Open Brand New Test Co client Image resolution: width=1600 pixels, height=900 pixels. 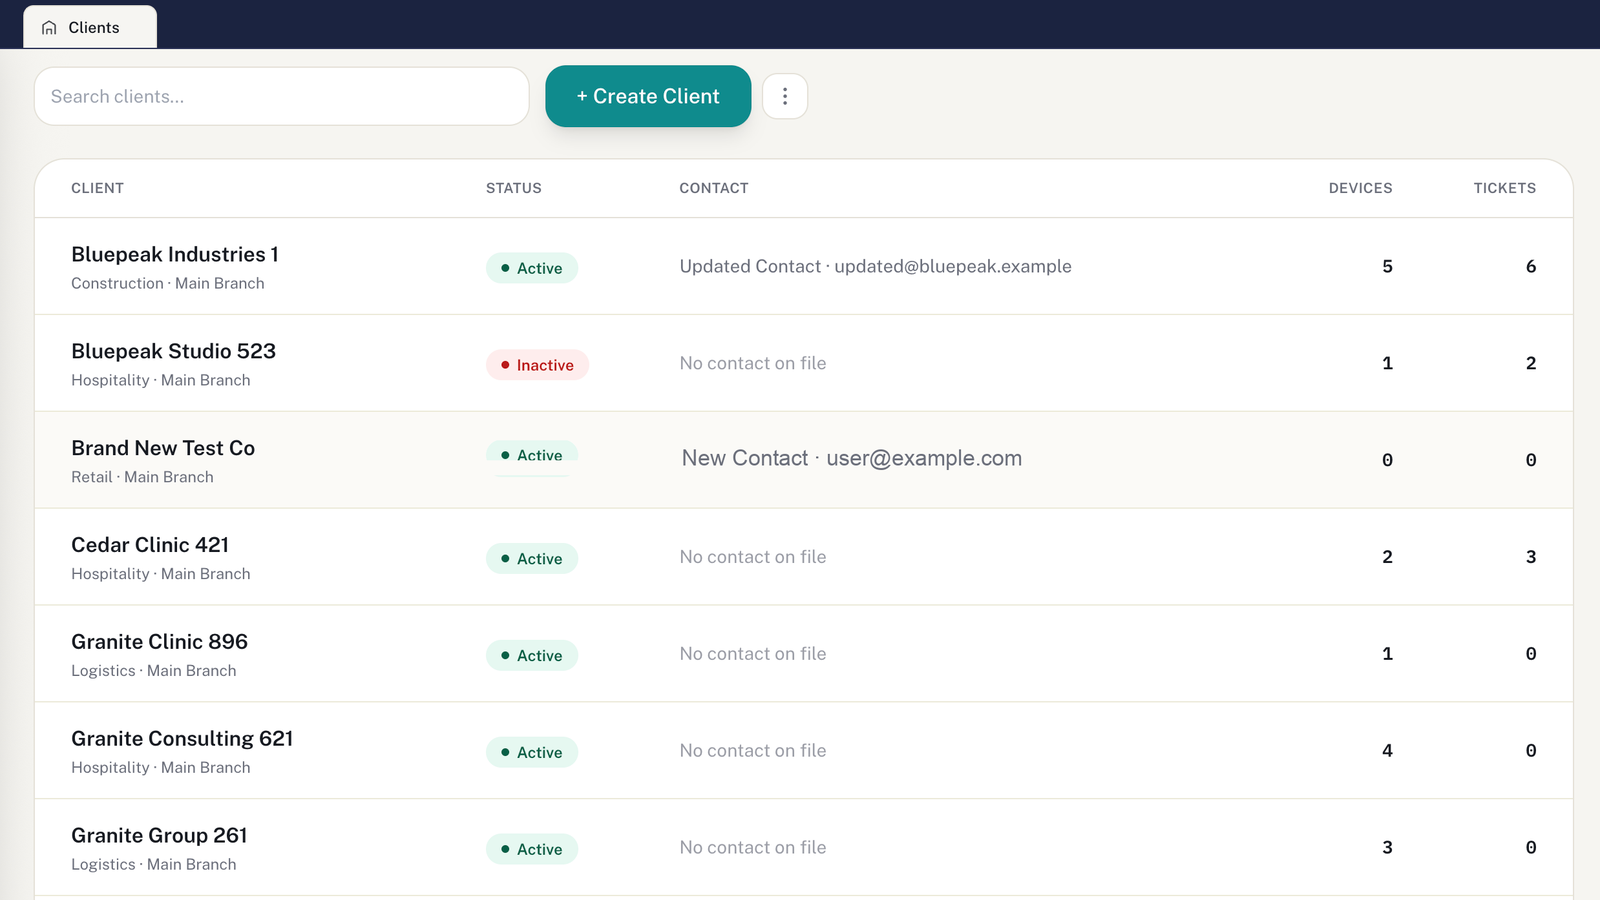click(163, 448)
